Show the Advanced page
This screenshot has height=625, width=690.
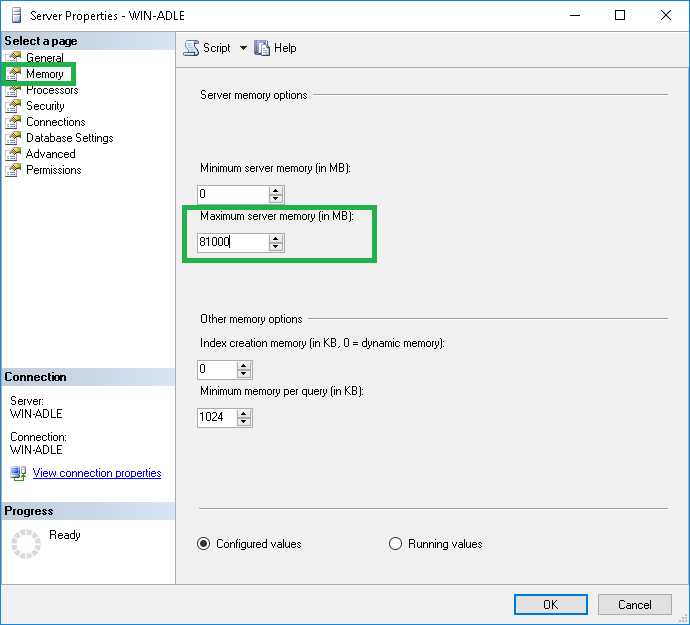(51, 154)
